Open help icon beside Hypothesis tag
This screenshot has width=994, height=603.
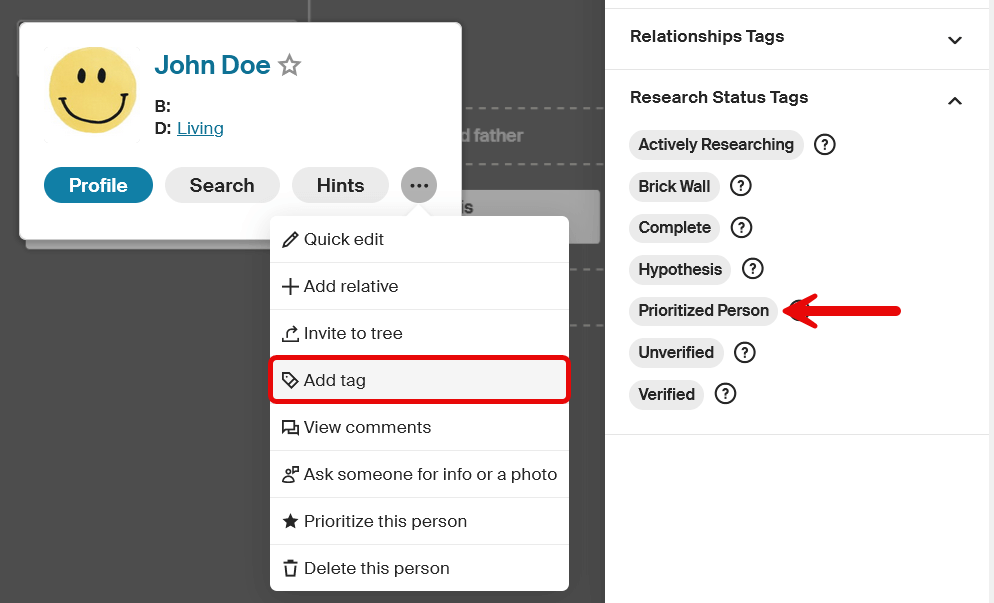(x=752, y=269)
